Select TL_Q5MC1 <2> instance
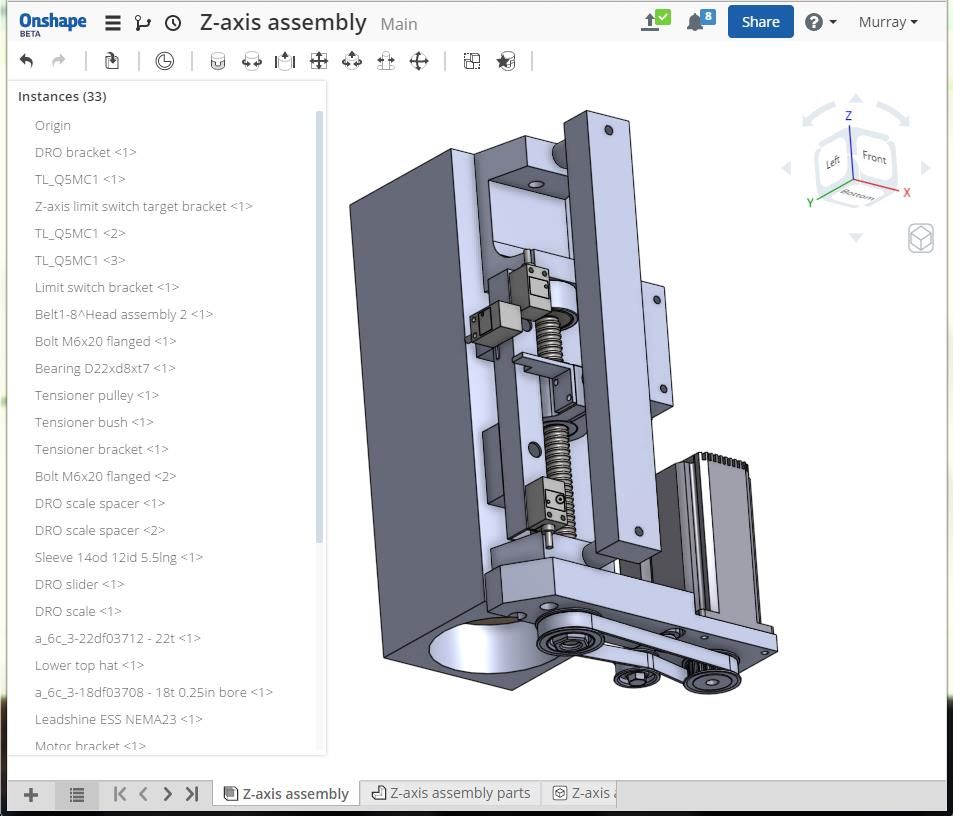 point(80,233)
